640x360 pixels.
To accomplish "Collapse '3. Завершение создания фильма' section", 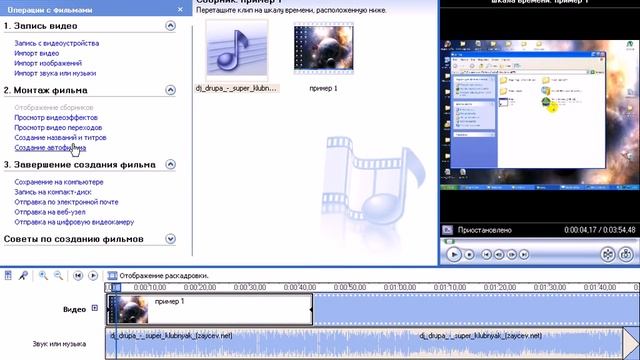I will coord(171,164).
